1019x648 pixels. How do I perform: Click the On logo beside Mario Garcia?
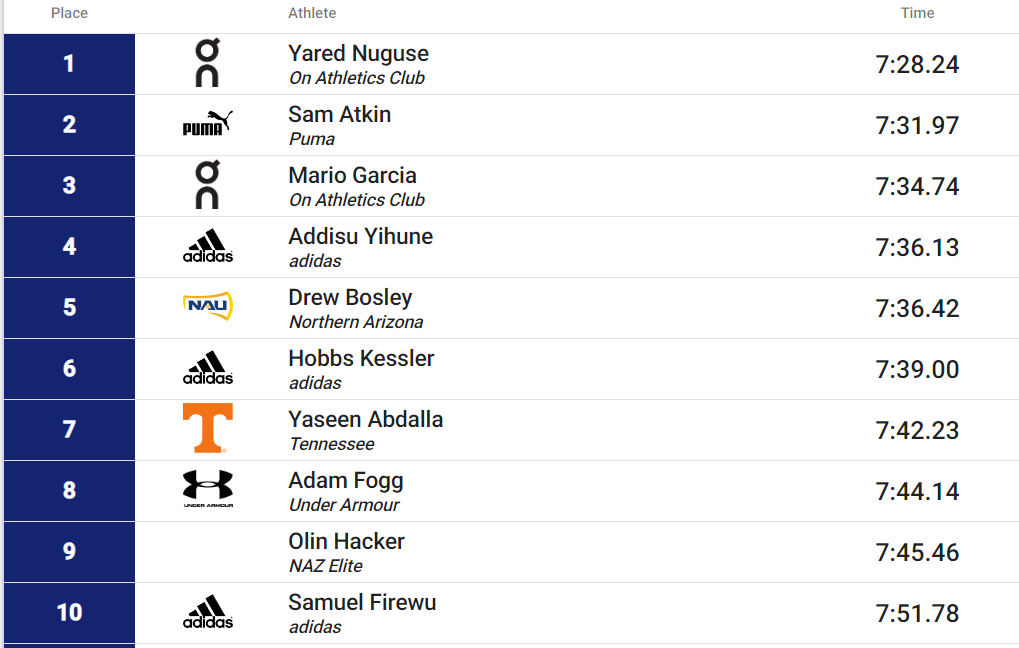(207, 185)
